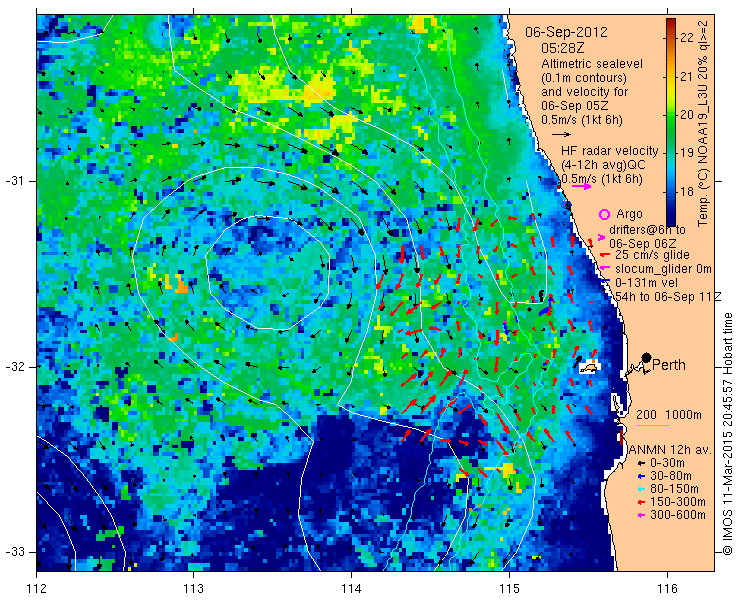Click the white island patch west of Perth

coord(589,367)
